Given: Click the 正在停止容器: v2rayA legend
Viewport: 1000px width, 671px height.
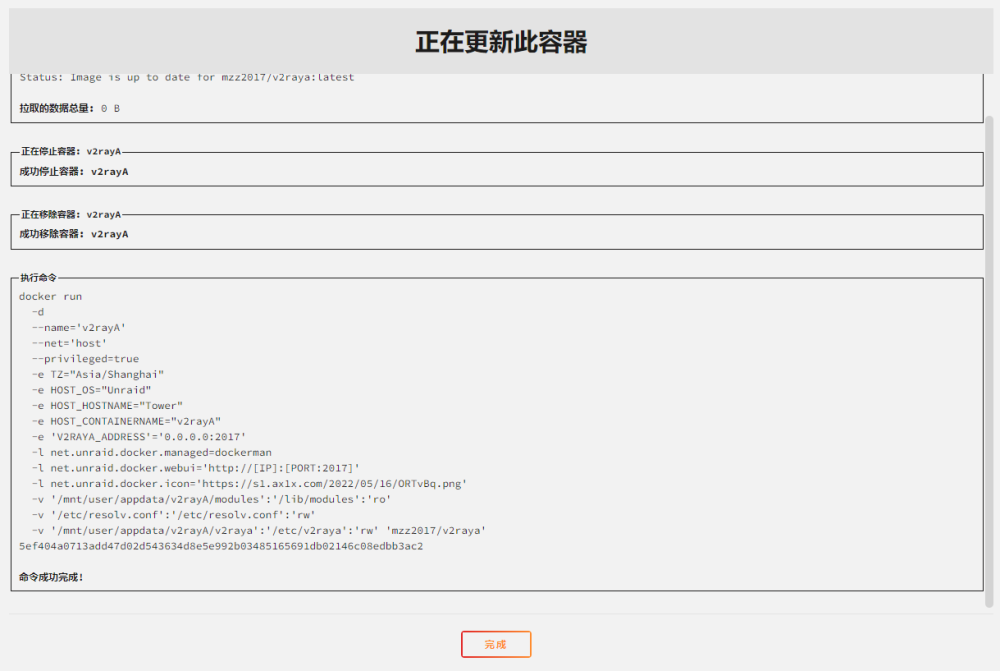Looking at the screenshot, I should [x=71, y=151].
